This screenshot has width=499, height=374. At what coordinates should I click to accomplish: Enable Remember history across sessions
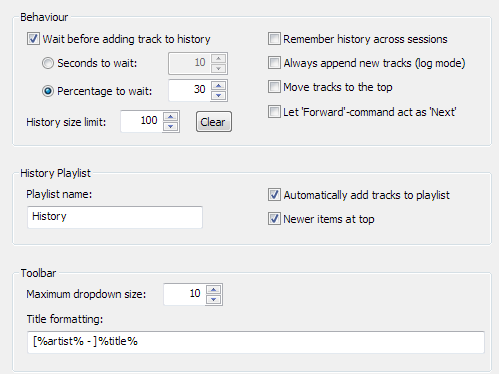click(x=274, y=39)
